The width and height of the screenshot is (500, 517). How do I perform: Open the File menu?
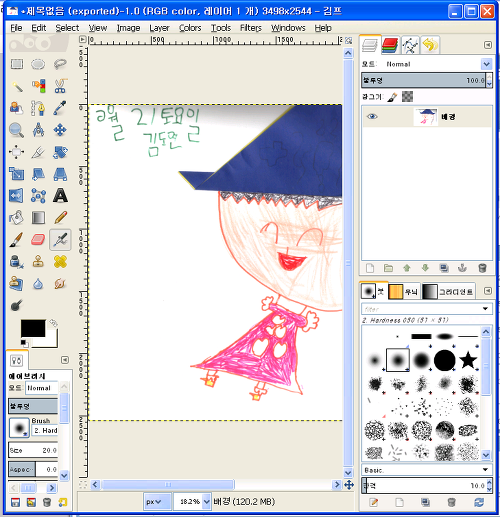pyautogui.click(x=16, y=28)
